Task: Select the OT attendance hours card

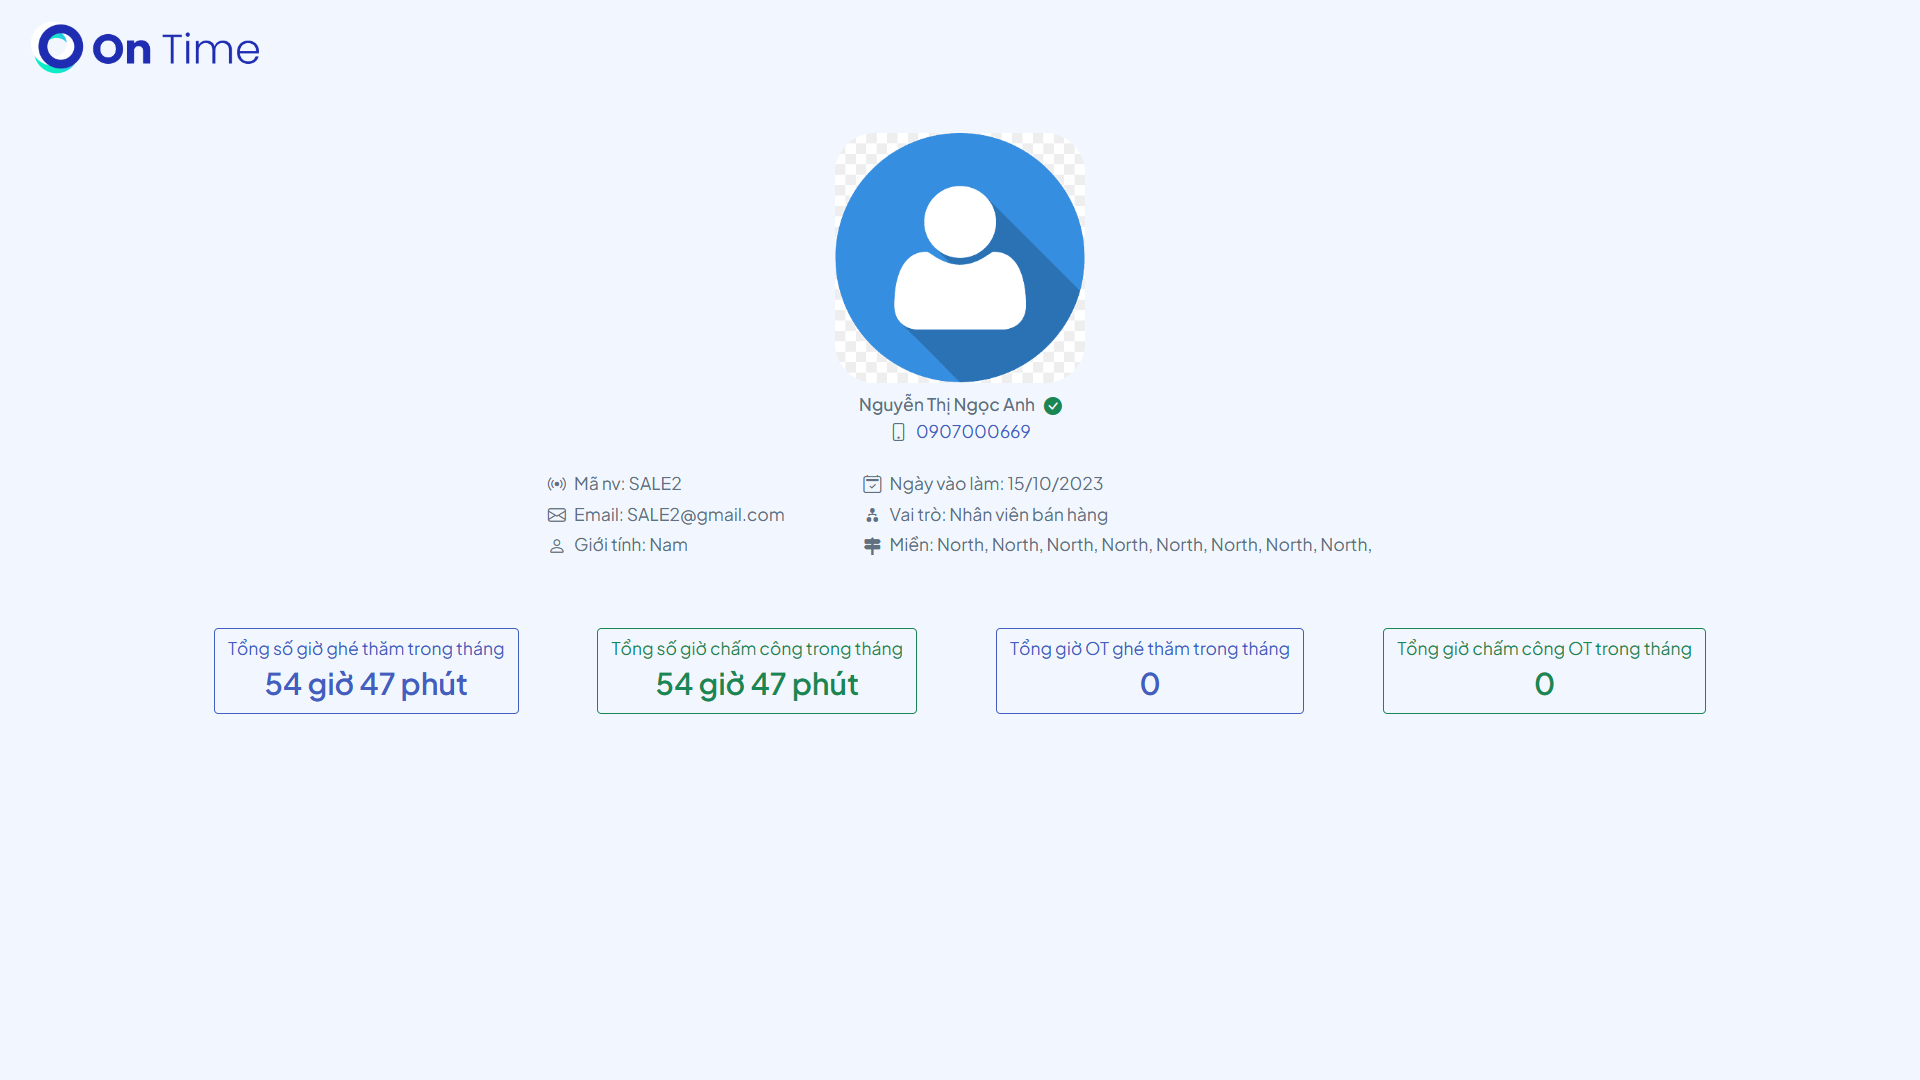Action: click(1544, 671)
